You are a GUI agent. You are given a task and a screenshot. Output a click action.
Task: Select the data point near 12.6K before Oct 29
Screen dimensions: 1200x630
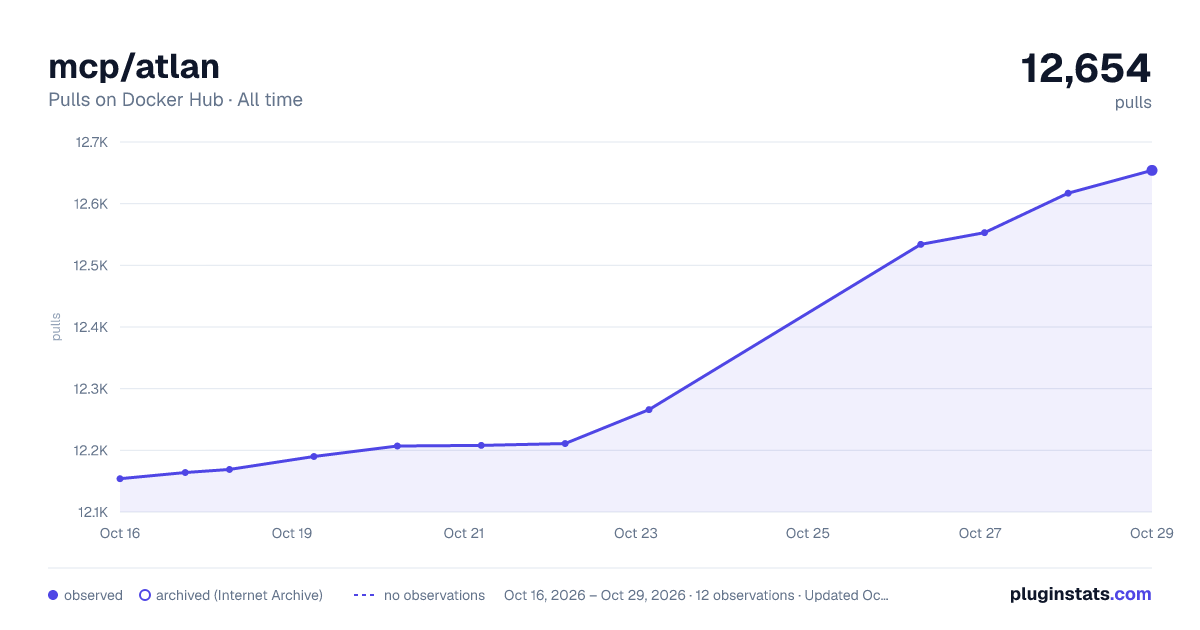(x=1068, y=193)
